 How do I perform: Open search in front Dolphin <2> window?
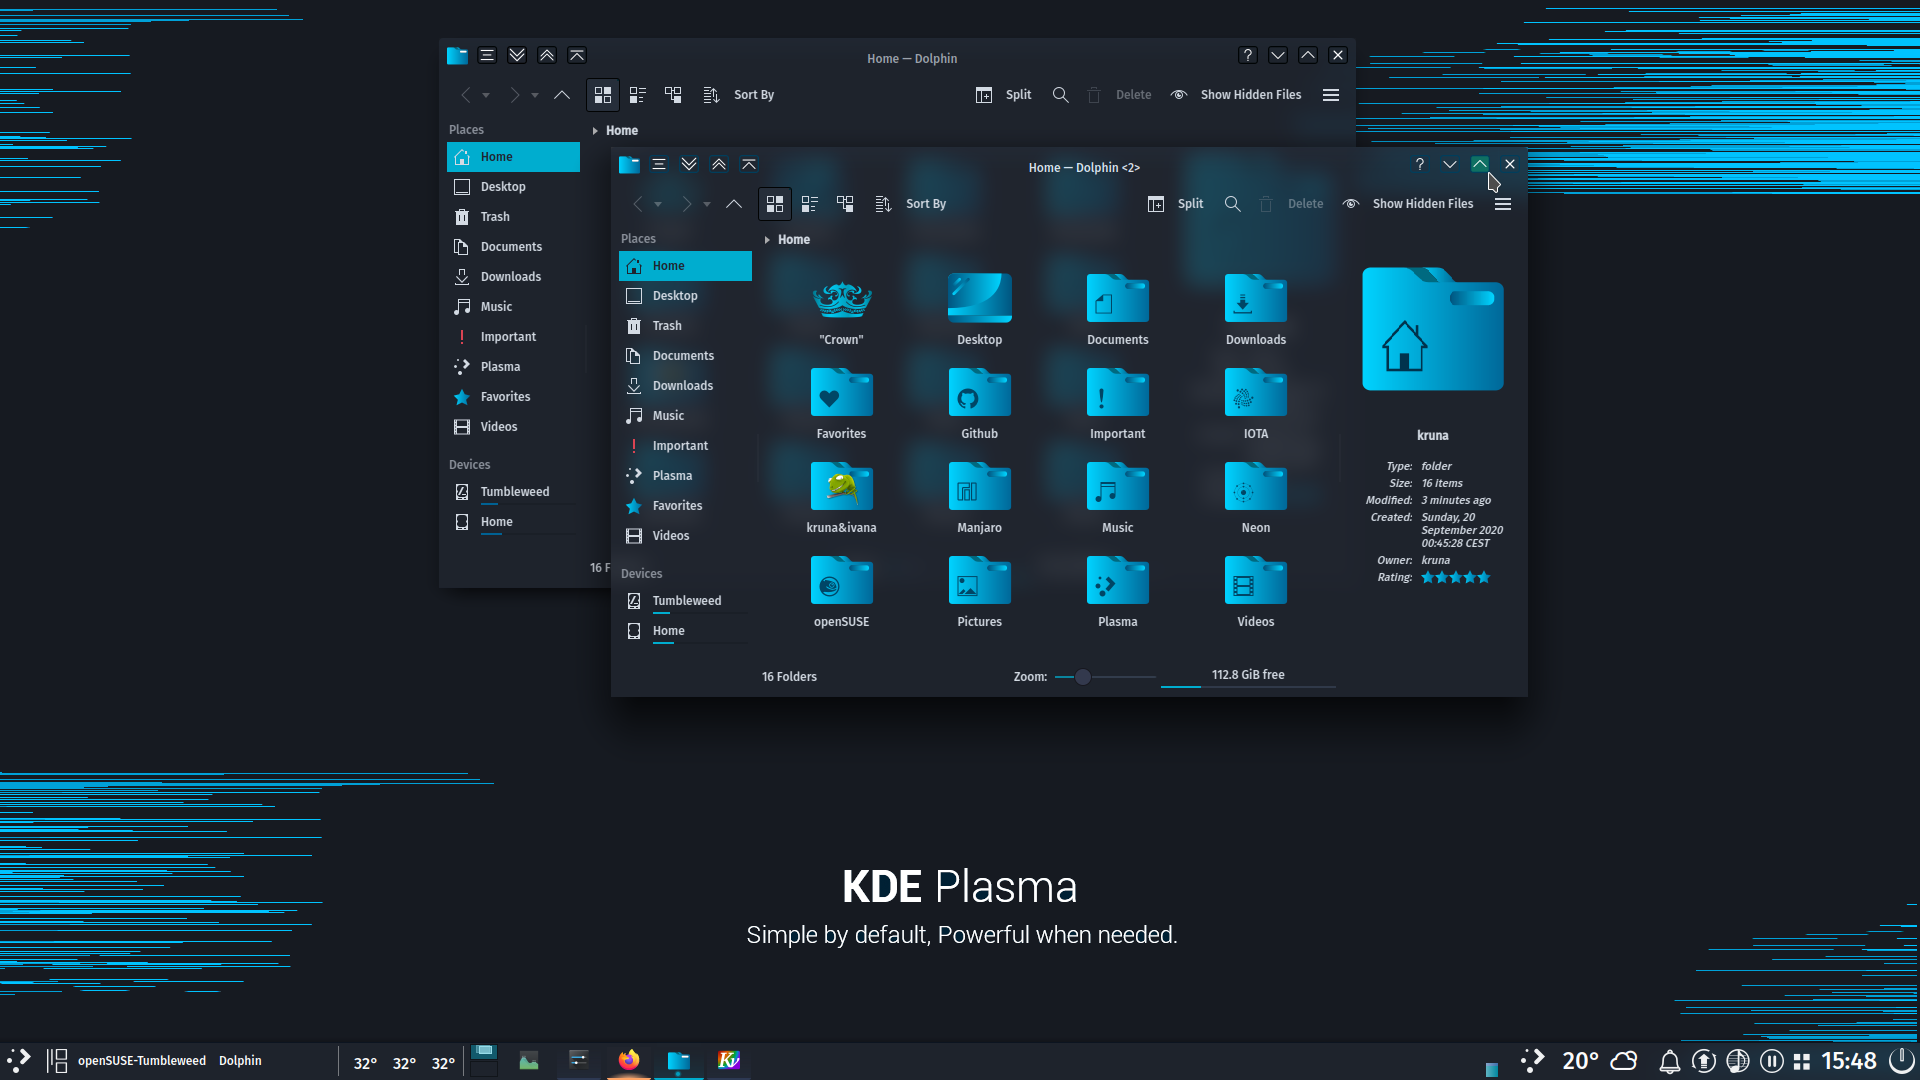(1233, 204)
